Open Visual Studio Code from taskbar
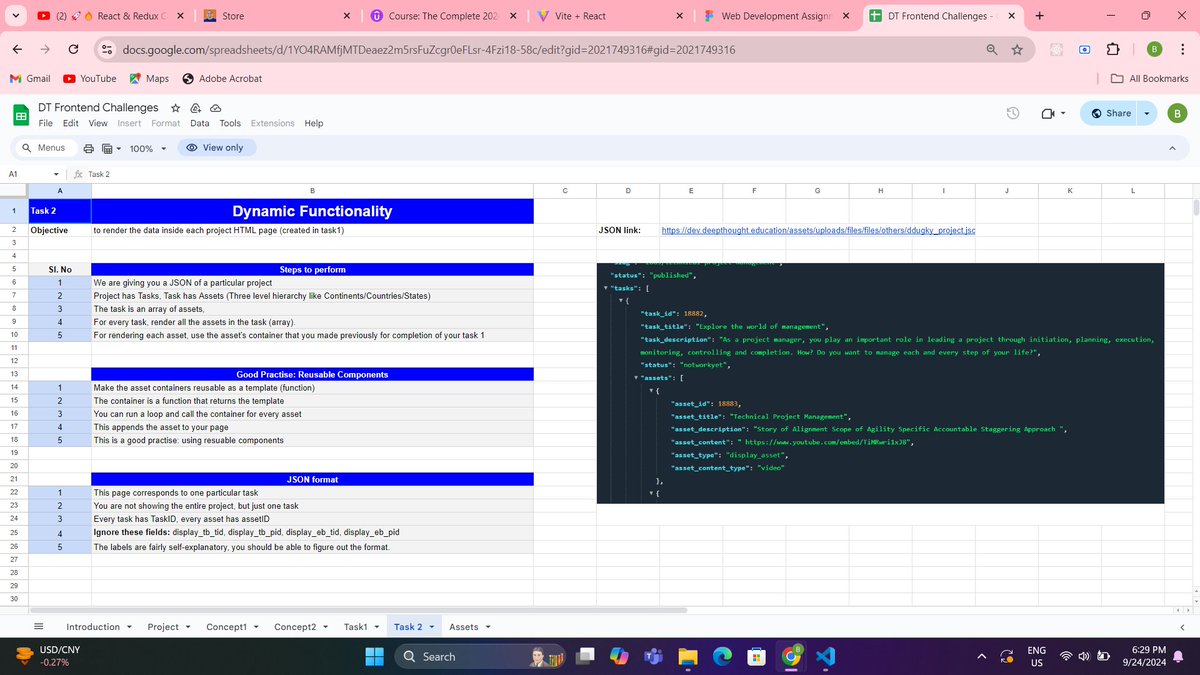1200x675 pixels. 825,656
